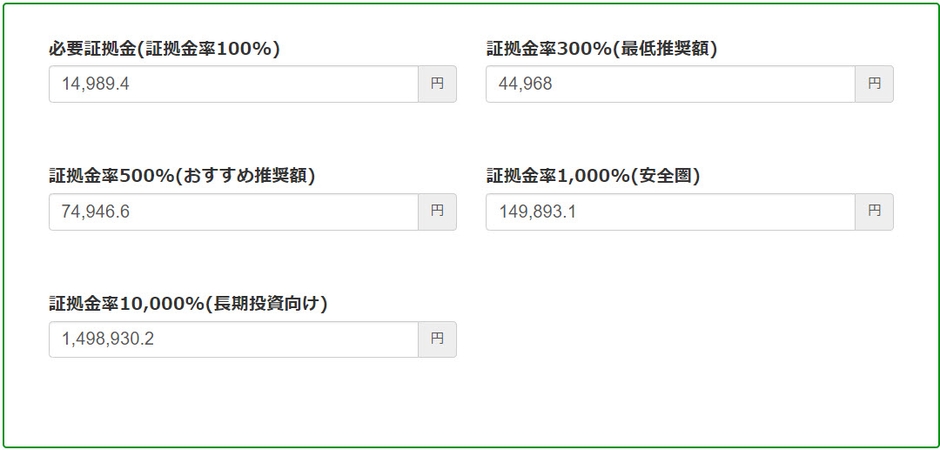
Task: Click the 円 unit beside 14,989.4
Action: coord(437,85)
